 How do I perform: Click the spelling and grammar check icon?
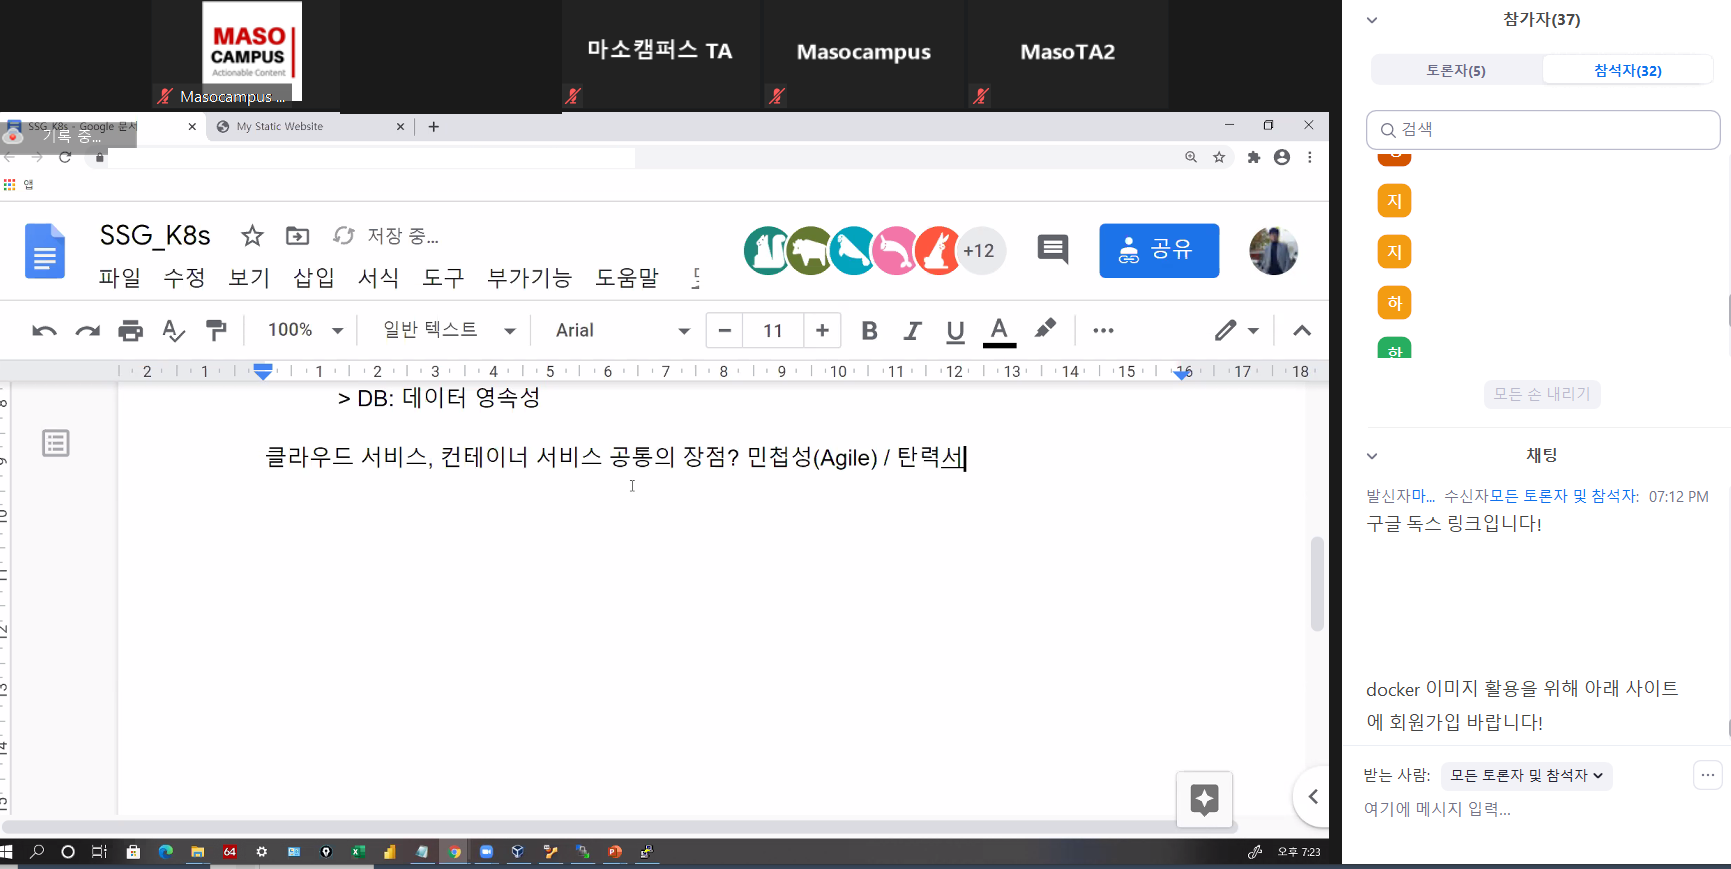[x=173, y=331]
